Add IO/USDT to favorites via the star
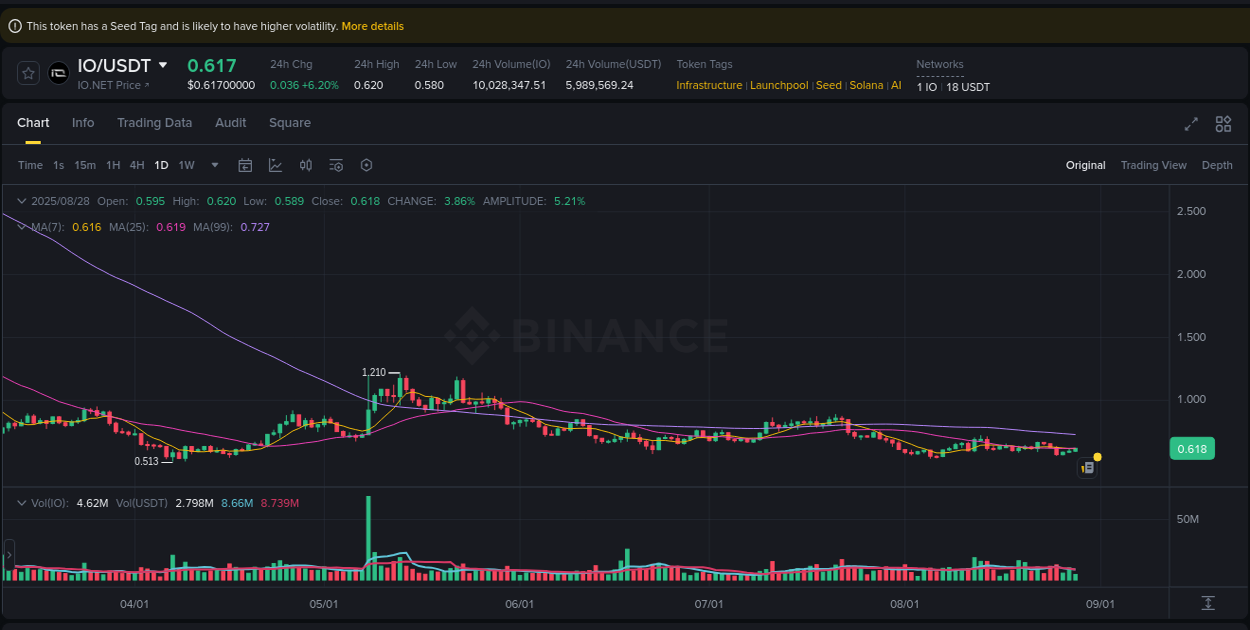Image resolution: width=1250 pixels, height=630 pixels. click(27, 72)
